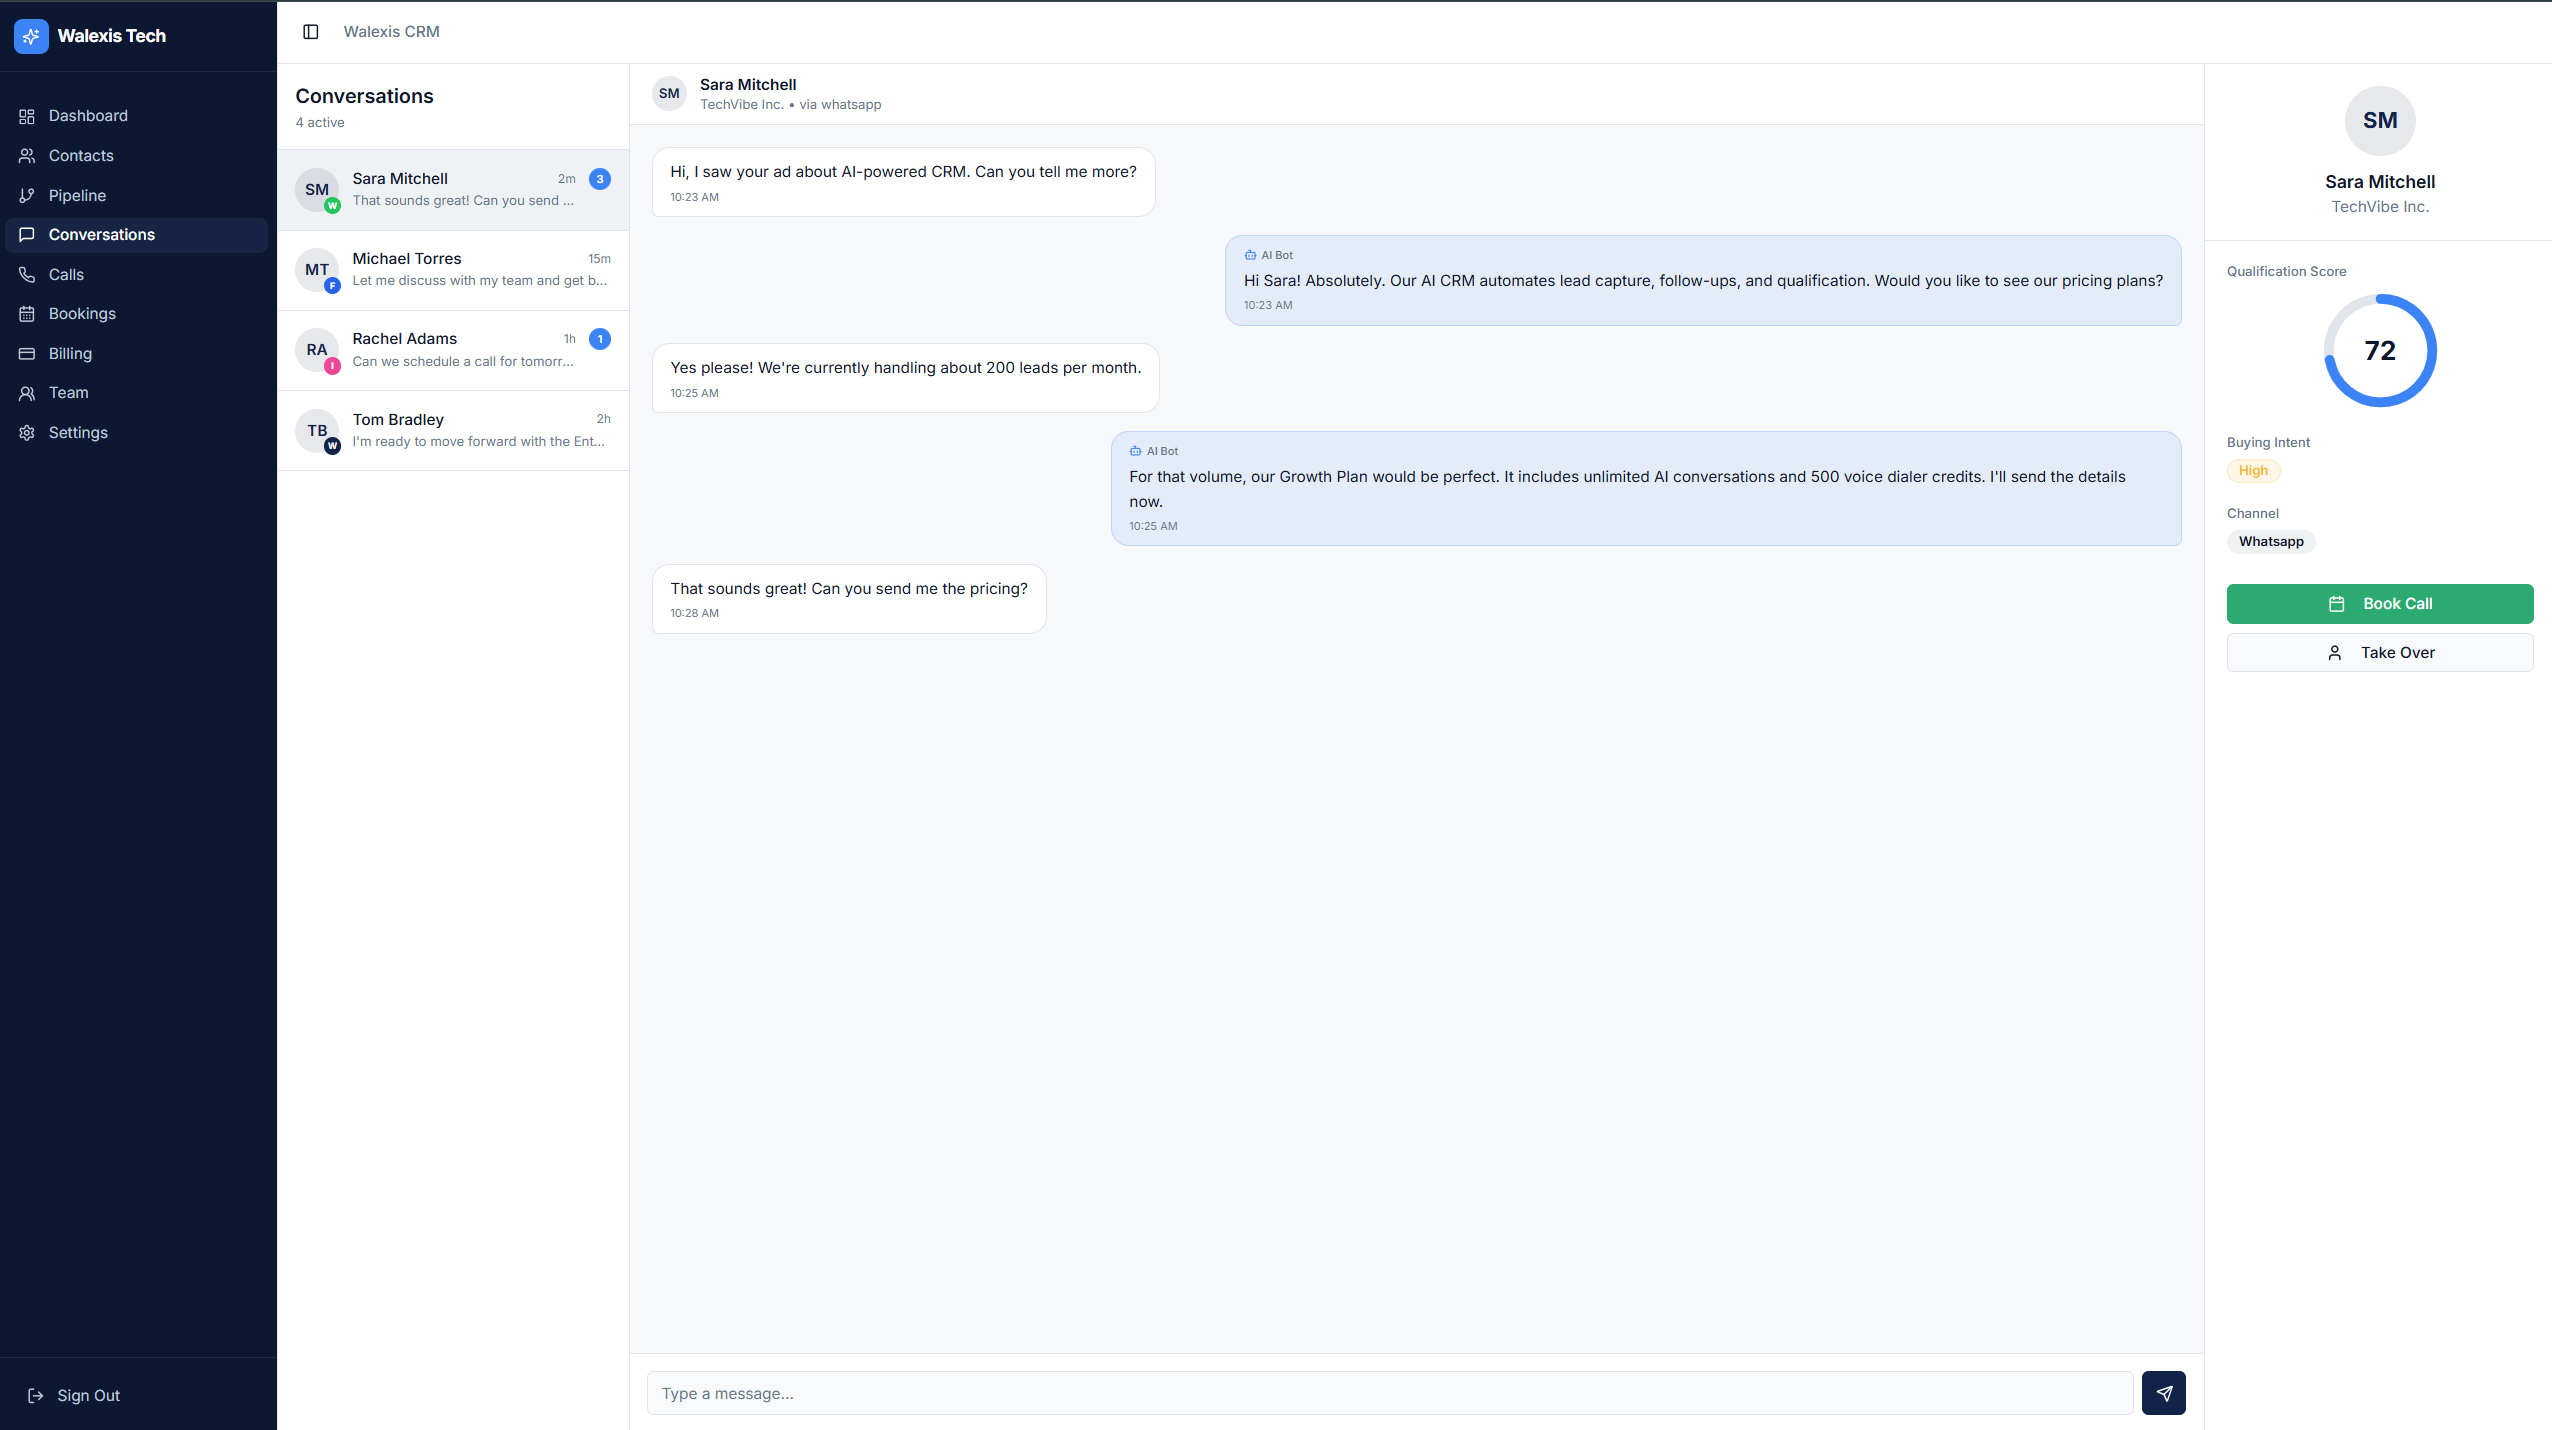Select the Conversations chat bubble icon
This screenshot has width=2552, height=1430.
click(x=27, y=234)
